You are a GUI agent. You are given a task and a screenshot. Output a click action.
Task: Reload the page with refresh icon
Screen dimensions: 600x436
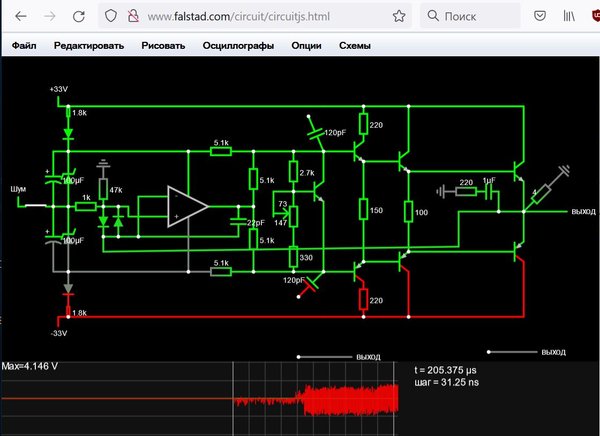(x=79, y=16)
